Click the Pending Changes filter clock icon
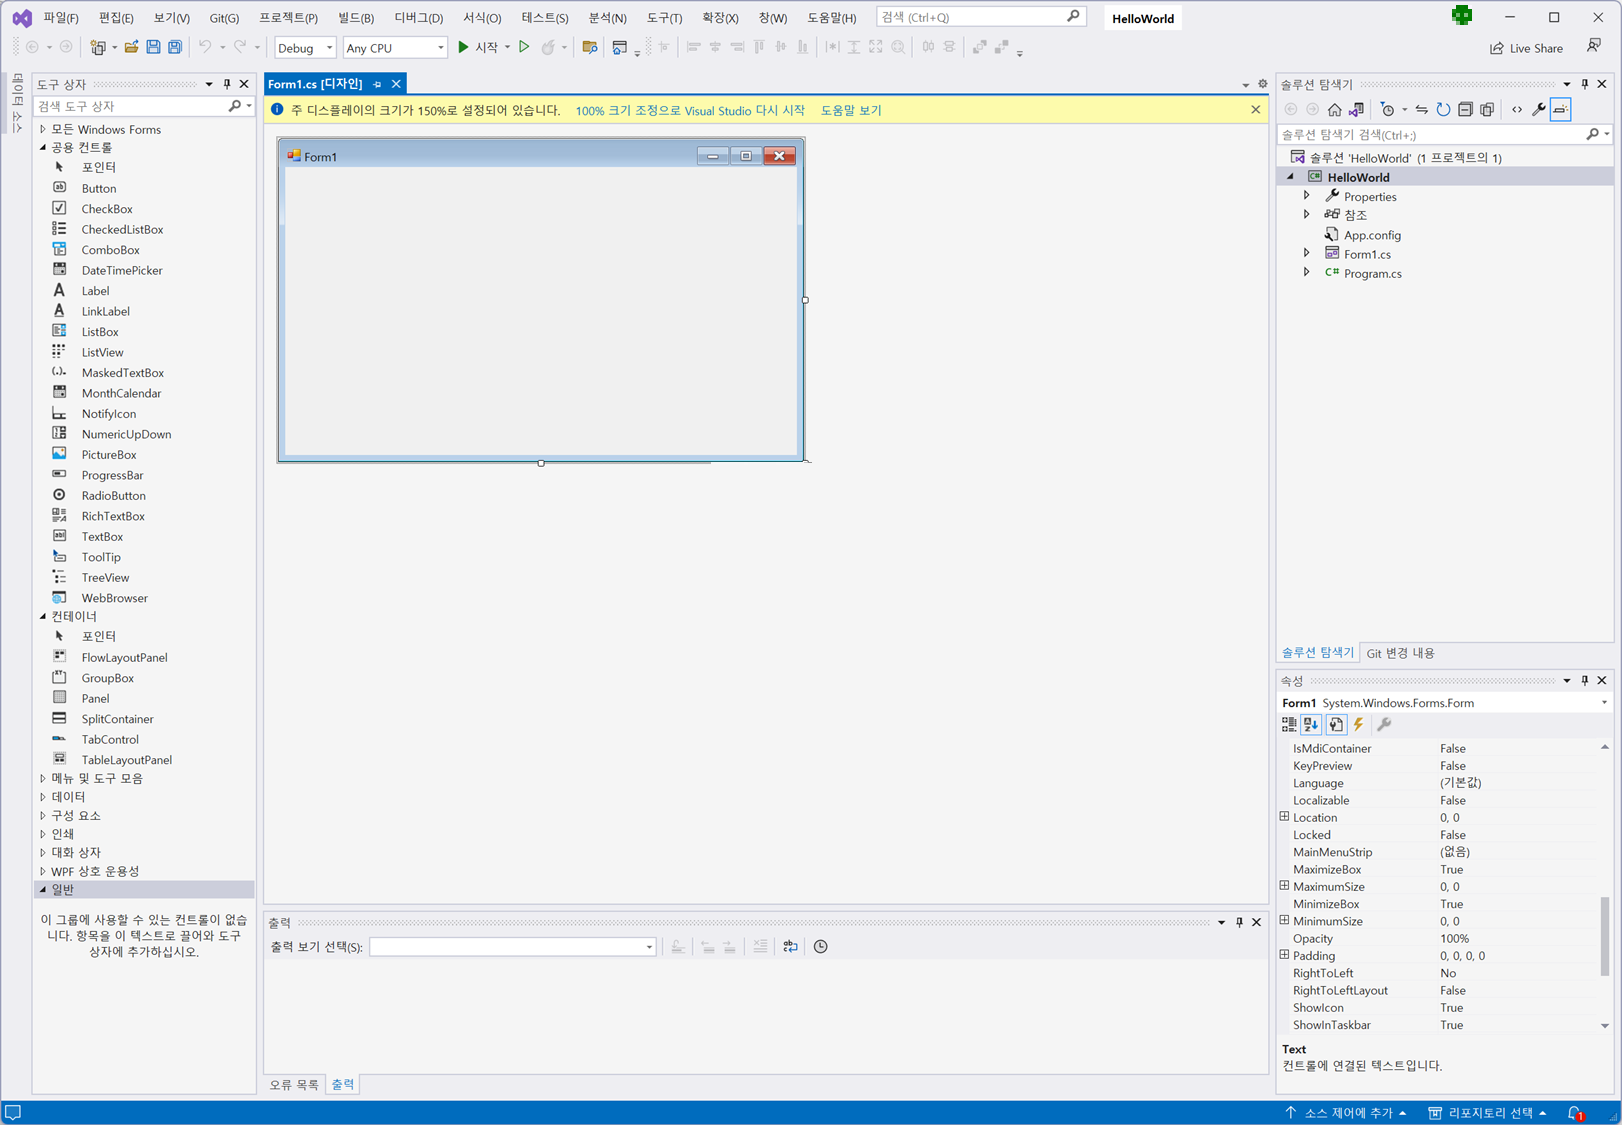The image size is (1622, 1125). pos(1388,109)
